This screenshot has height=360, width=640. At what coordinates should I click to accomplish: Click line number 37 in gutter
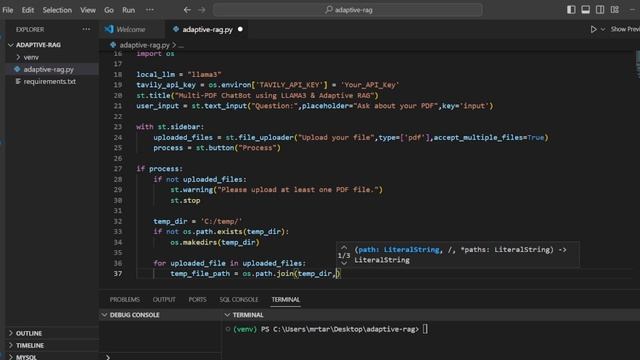coord(118,273)
